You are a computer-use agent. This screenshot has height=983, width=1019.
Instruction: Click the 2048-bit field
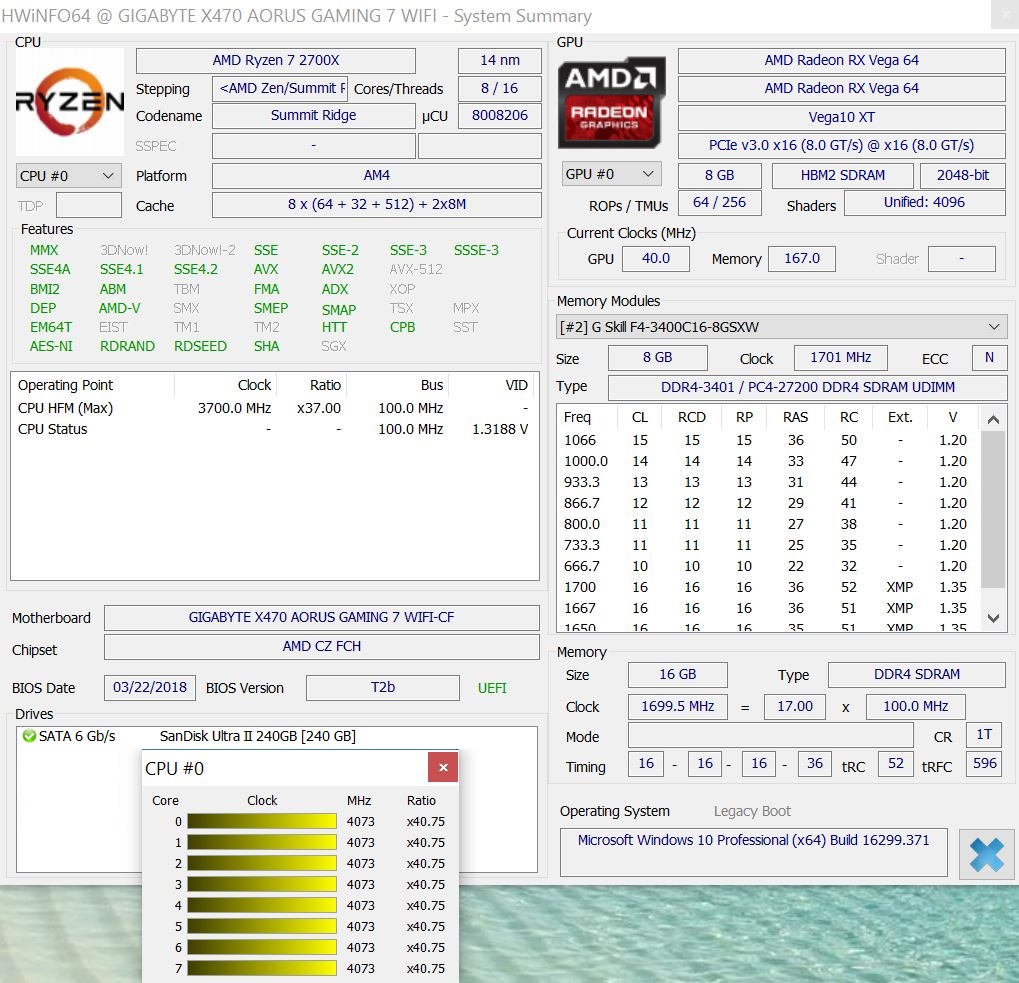(x=962, y=175)
